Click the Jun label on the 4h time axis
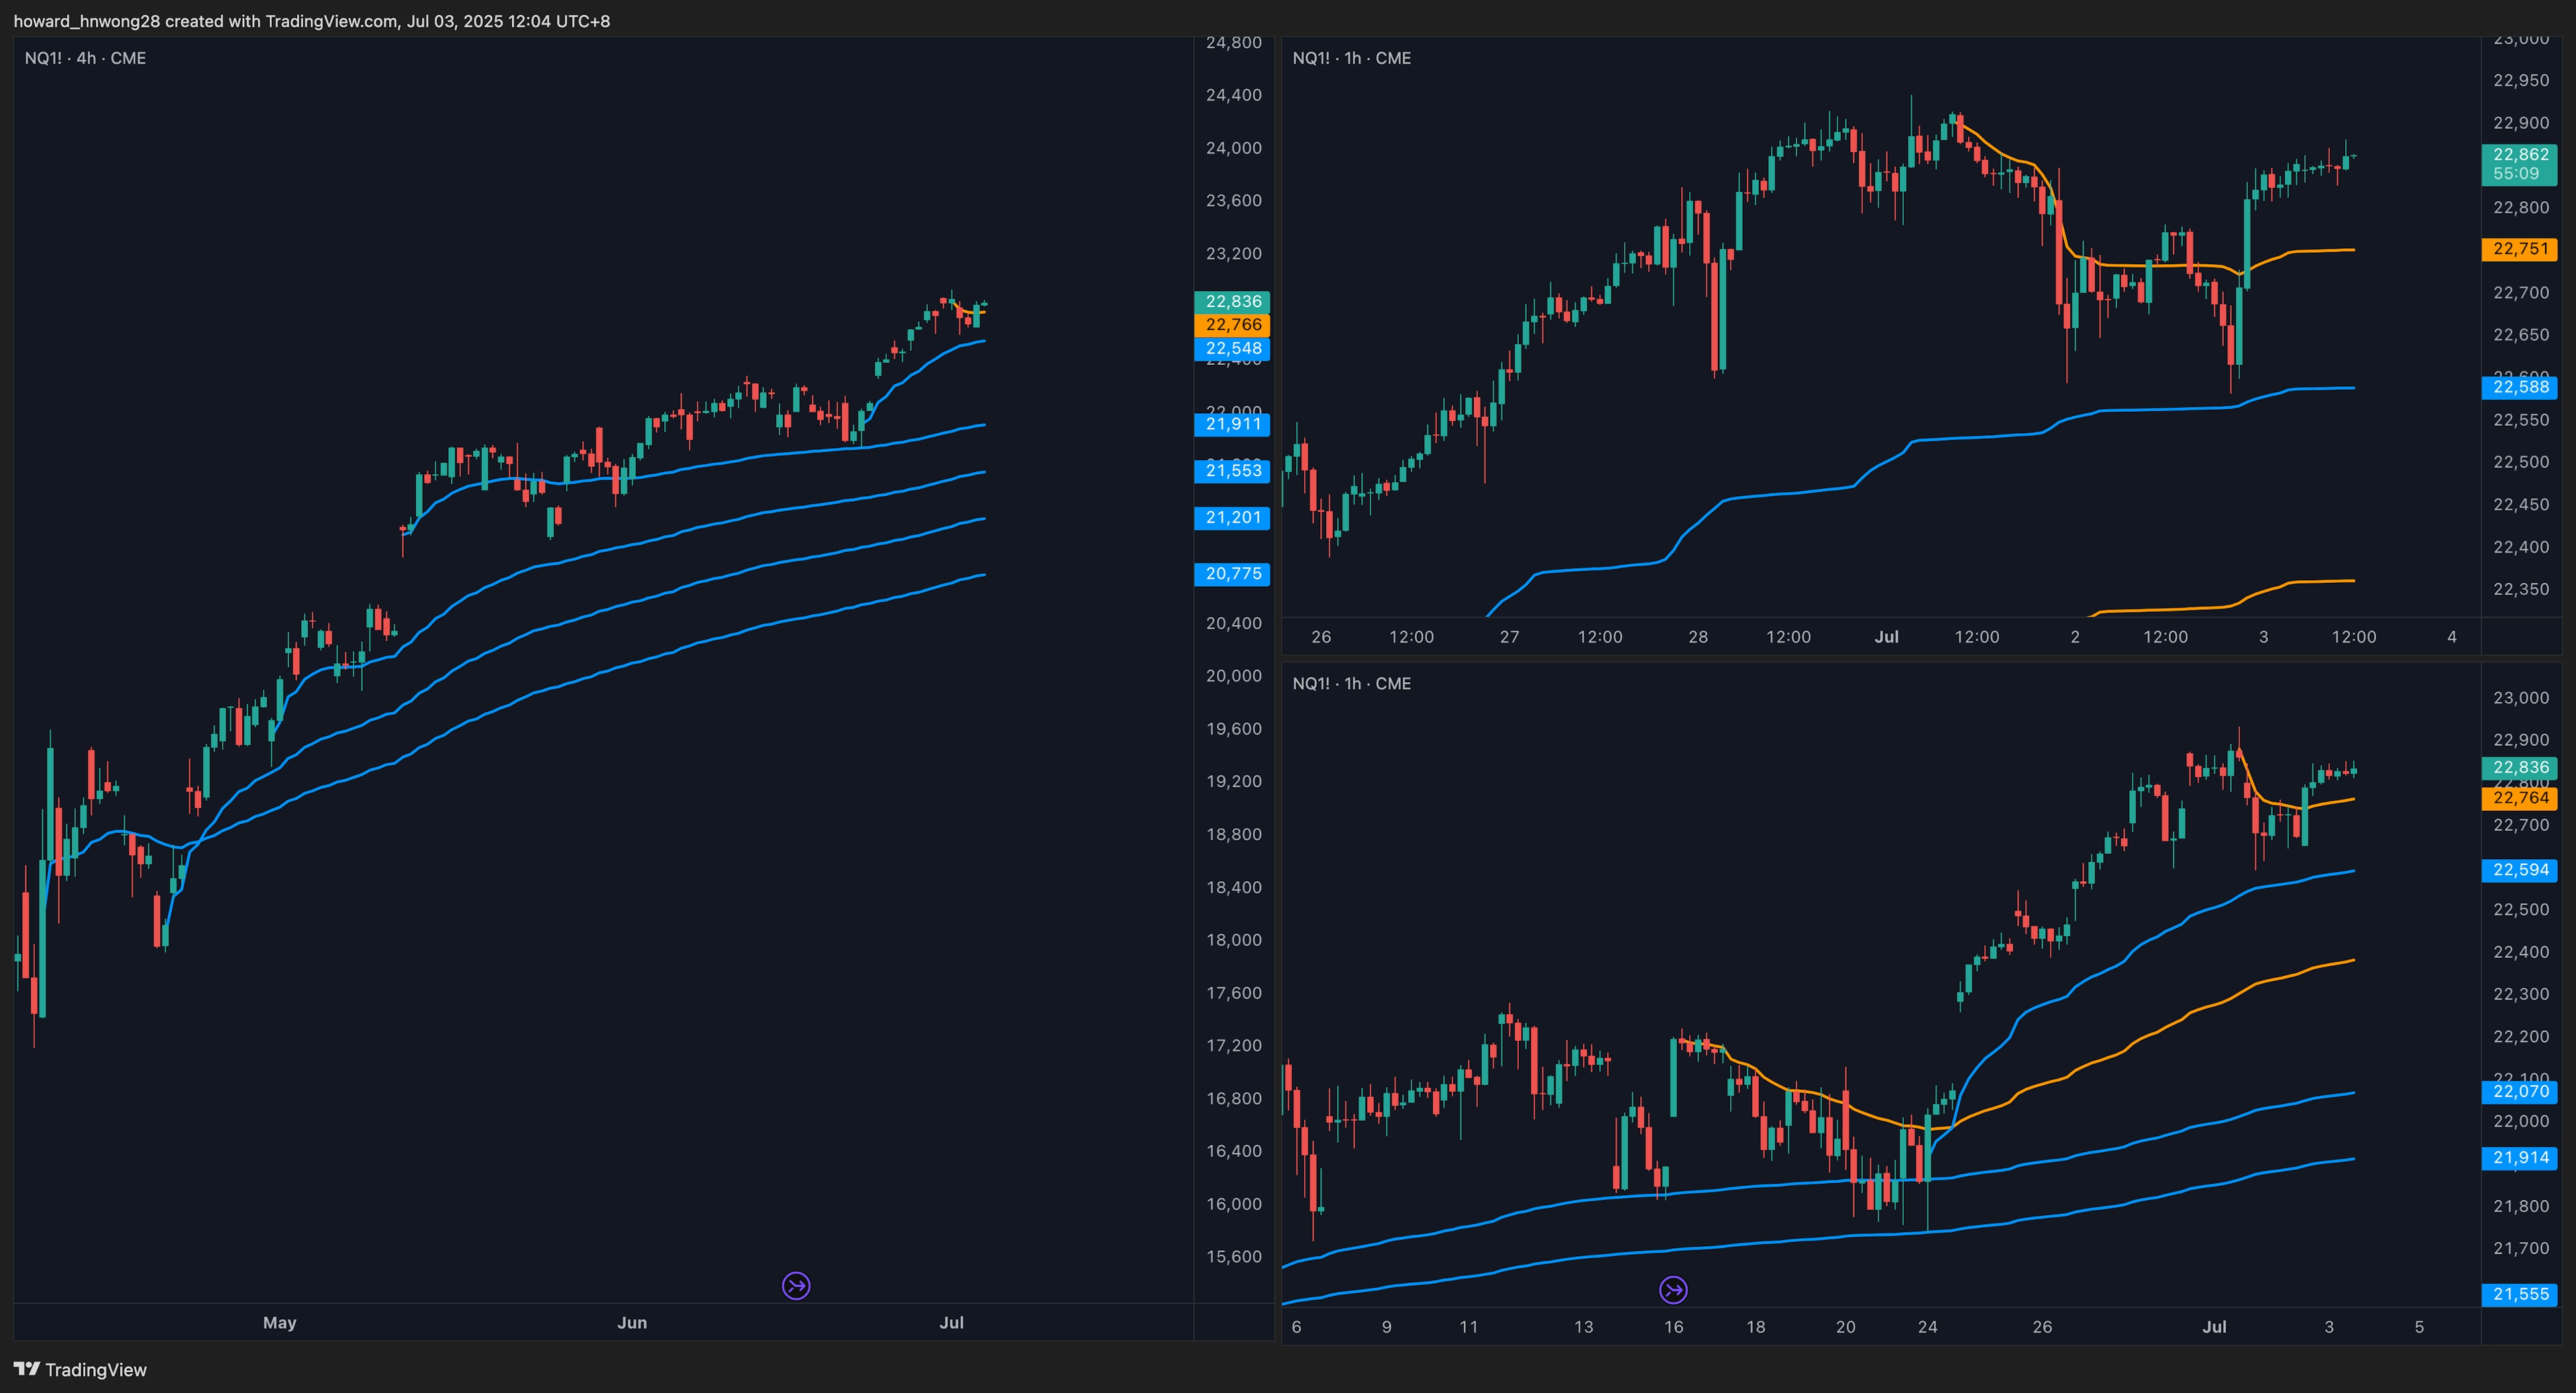The width and height of the screenshot is (2576, 1393). click(632, 1322)
